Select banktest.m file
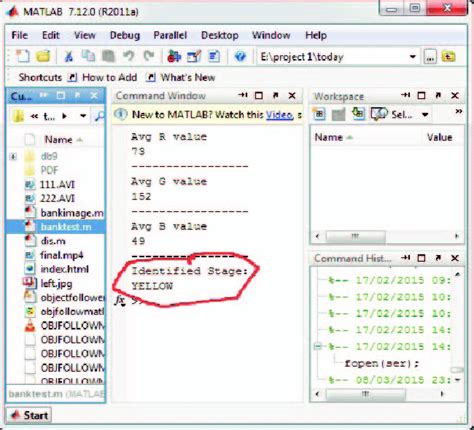This screenshot has width=474, height=430. tap(55, 227)
